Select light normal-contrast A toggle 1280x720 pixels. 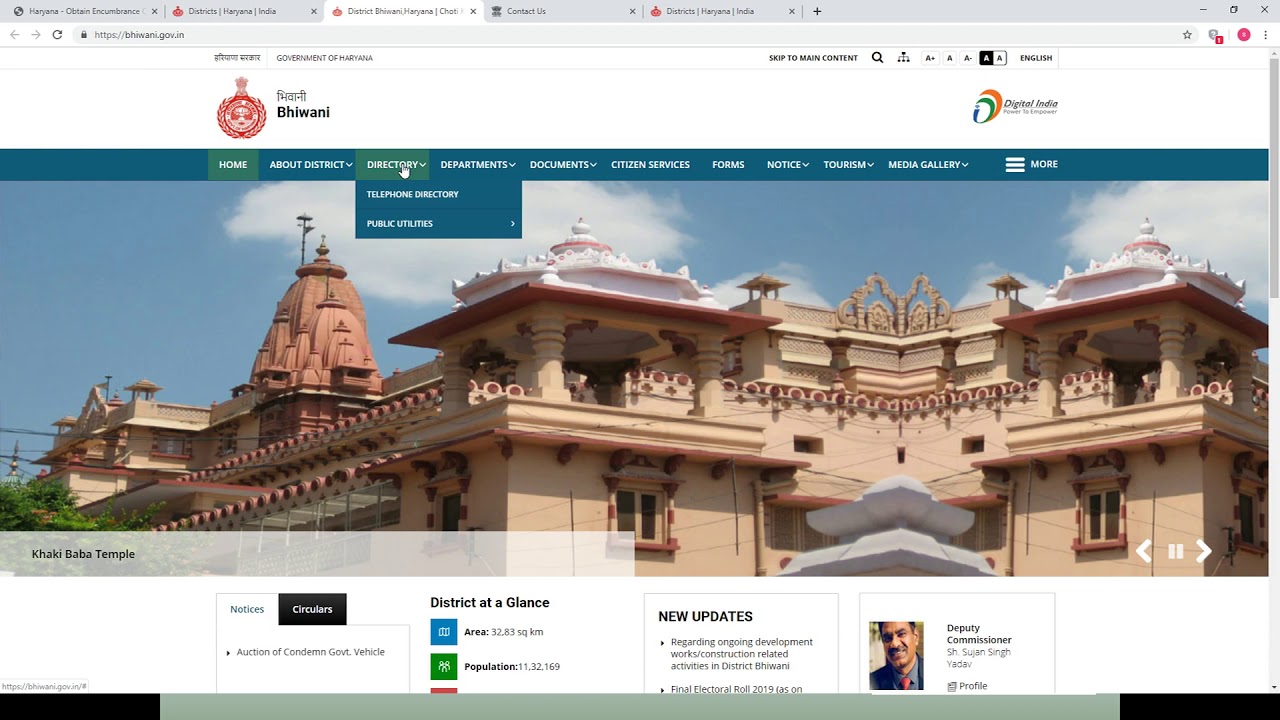tap(999, 58)
